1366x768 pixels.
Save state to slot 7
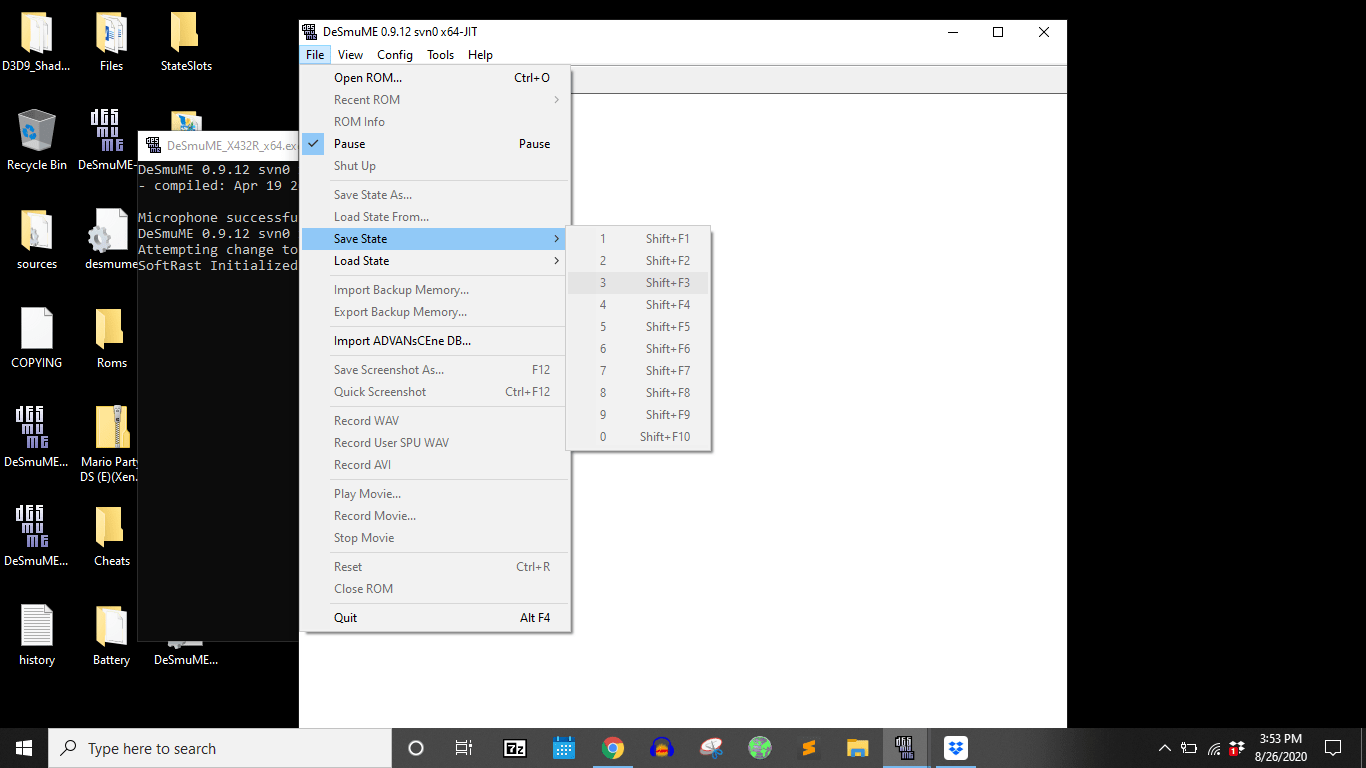(x=638, y=371)
